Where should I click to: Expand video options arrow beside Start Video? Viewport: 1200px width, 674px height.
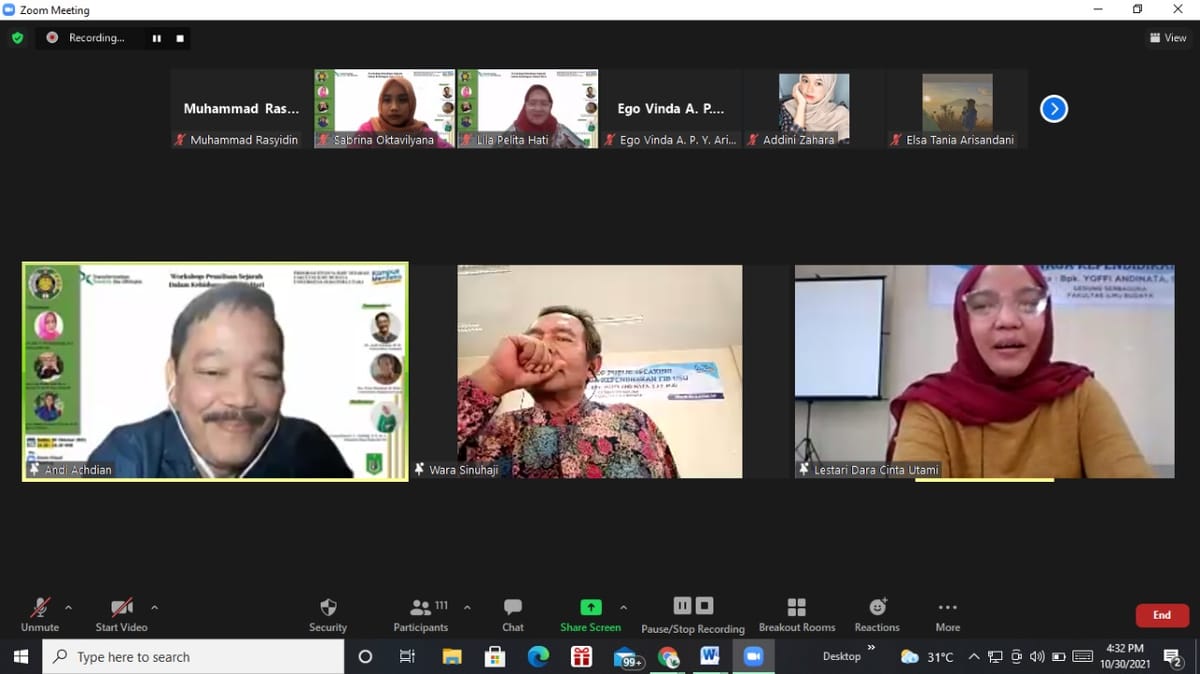pos(154,607)
